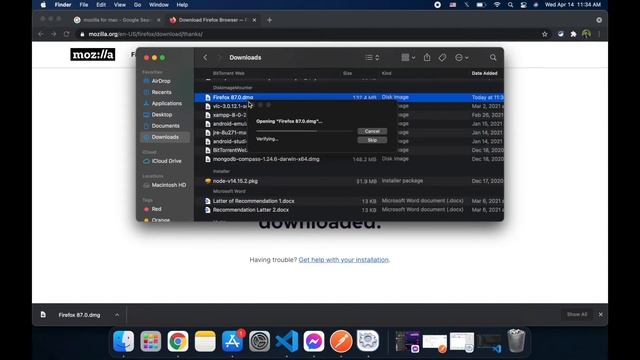Skip verifying the disk image
Screen dimensions: 640x360
tap(372, 140)
